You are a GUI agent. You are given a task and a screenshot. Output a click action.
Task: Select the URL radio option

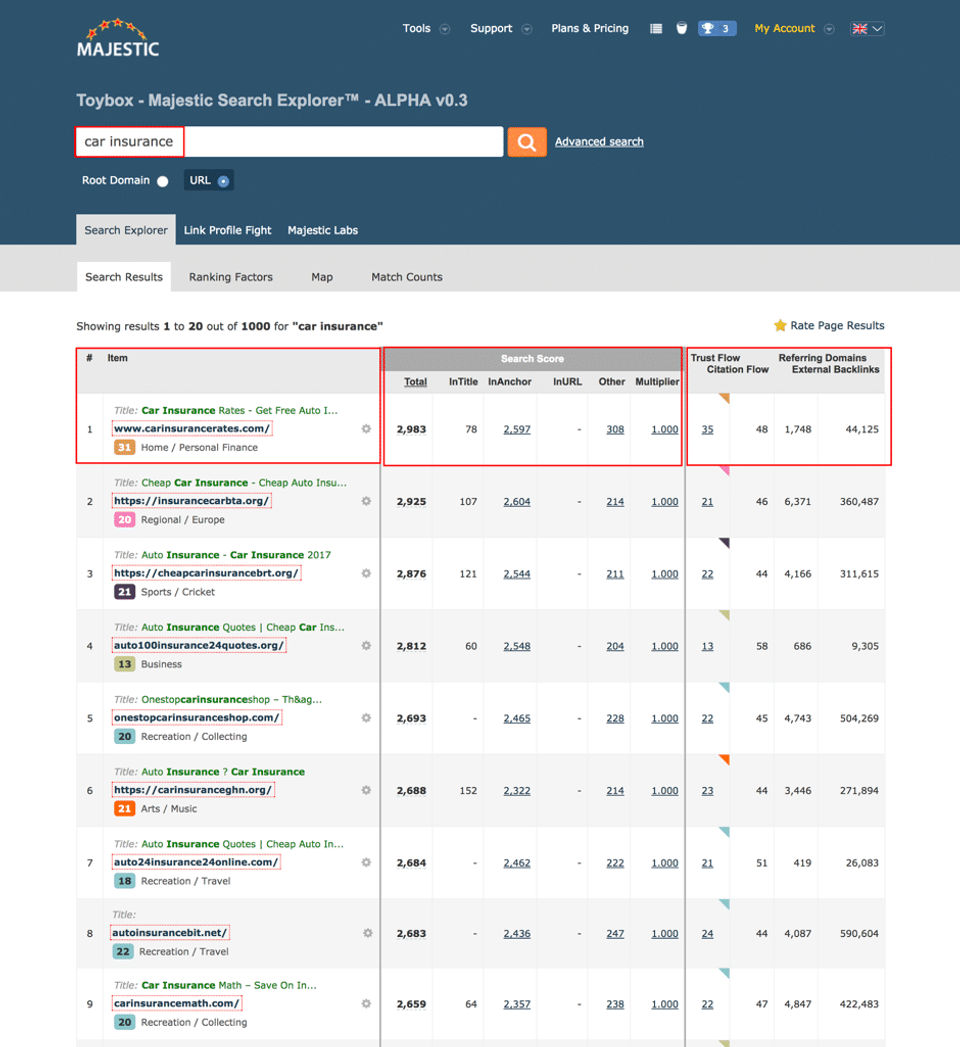point(224,181)
